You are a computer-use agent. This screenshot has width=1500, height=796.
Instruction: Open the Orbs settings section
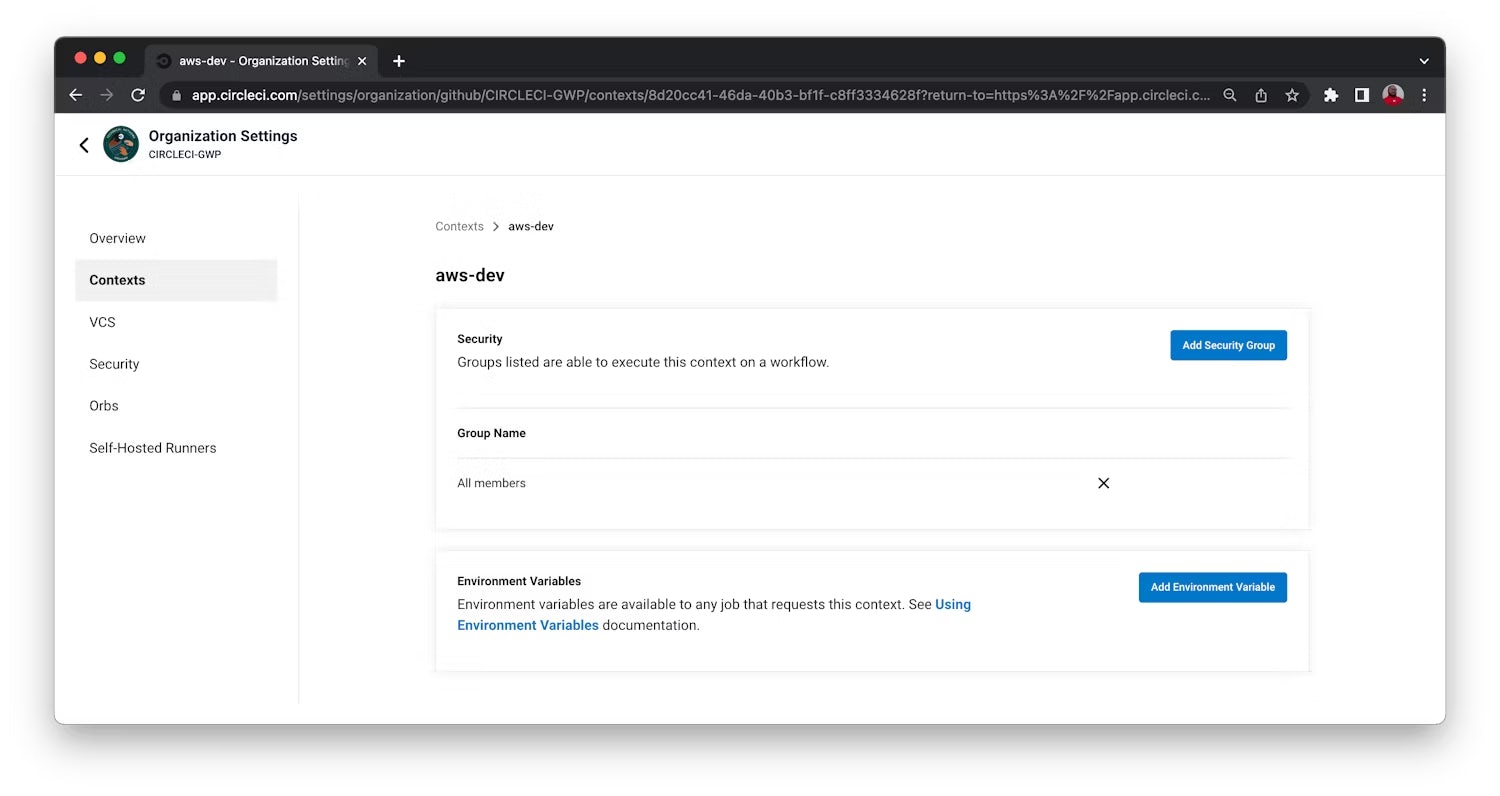(x=103, y=406)
